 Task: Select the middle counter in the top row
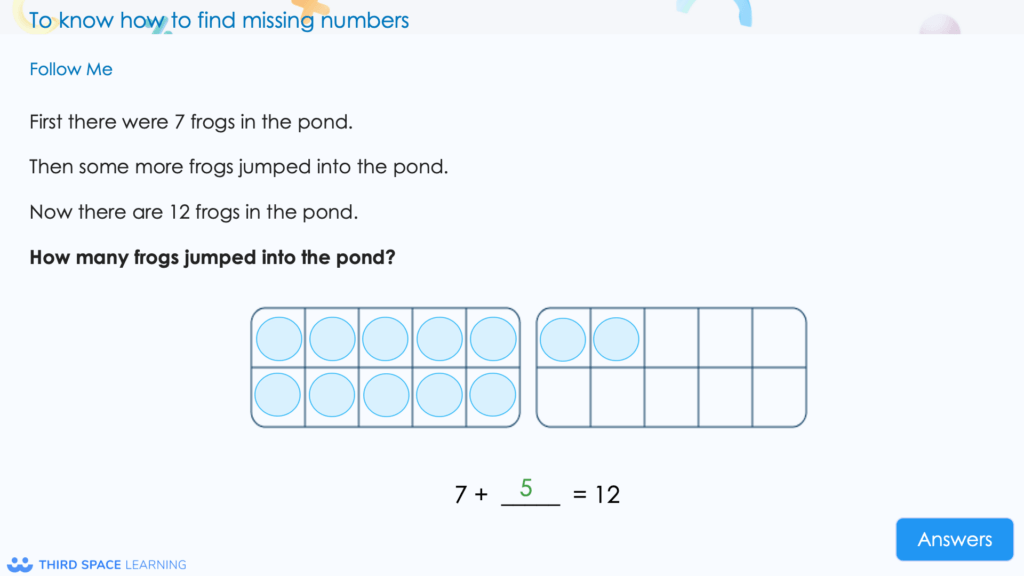(385, 338)
